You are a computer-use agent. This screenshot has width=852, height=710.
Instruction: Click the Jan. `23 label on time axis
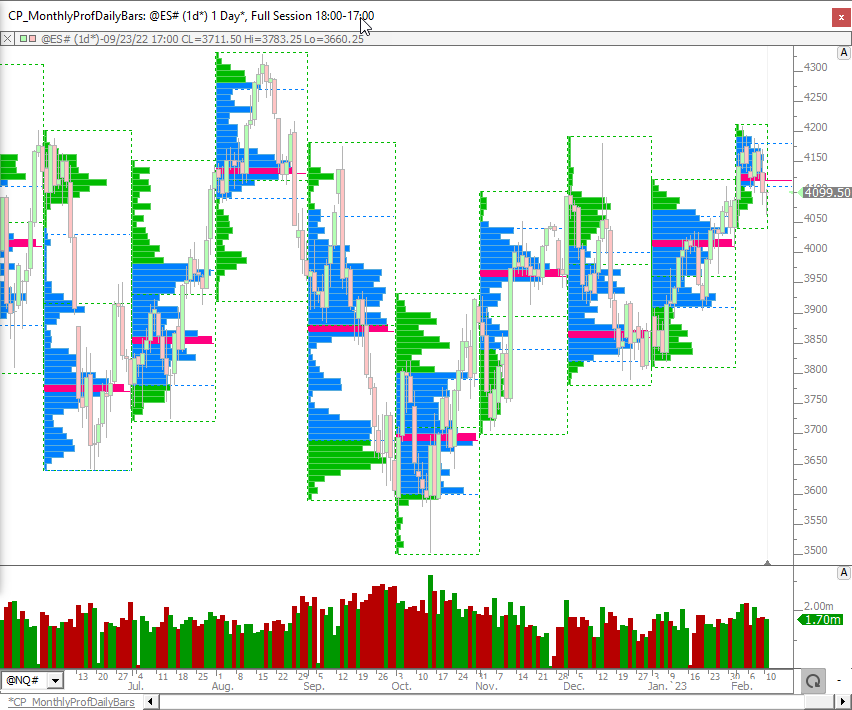667,686
